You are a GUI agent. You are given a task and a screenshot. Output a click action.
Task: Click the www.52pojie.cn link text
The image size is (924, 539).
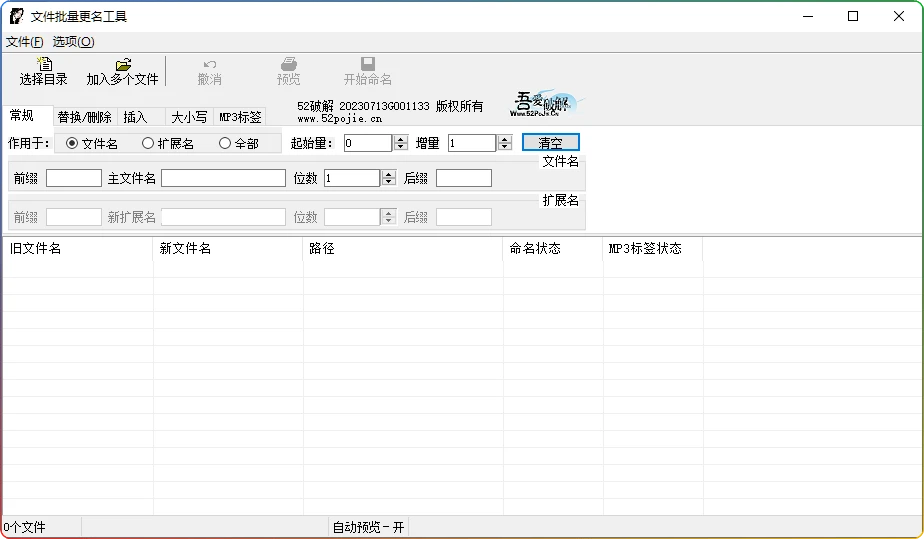[x=339, y=119]
